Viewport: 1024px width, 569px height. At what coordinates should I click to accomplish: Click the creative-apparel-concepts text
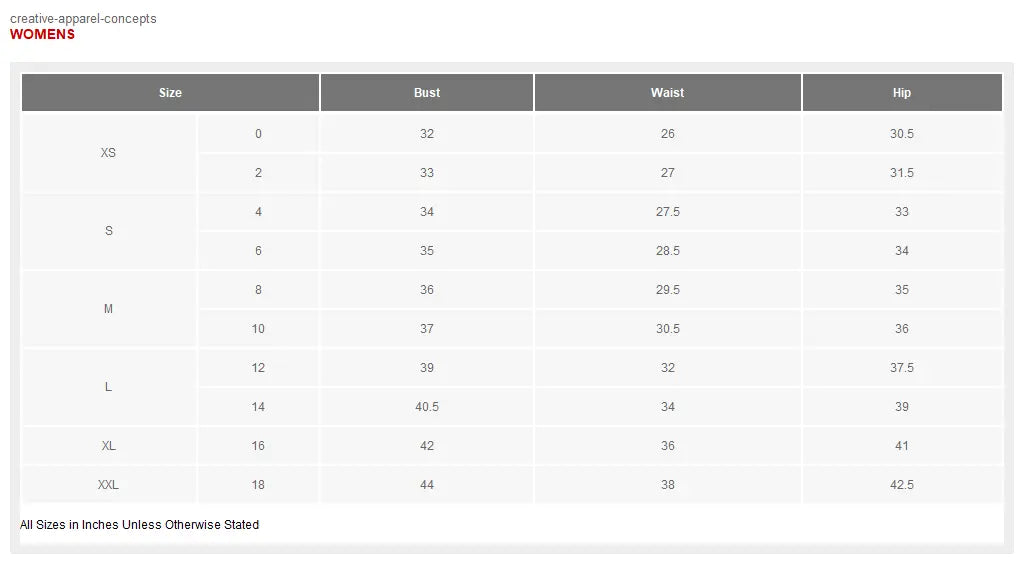pos(83,19)
